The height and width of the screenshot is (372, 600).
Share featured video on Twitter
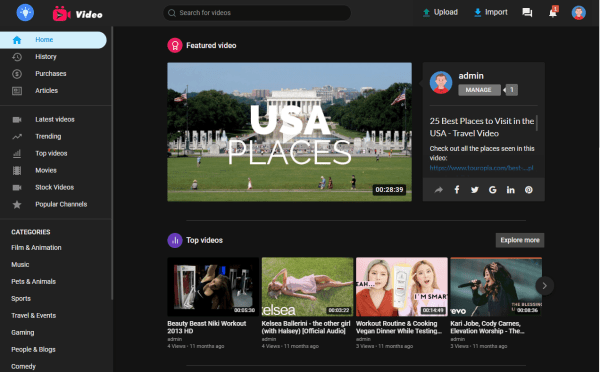pyautogui.click(x=474, y=190)
